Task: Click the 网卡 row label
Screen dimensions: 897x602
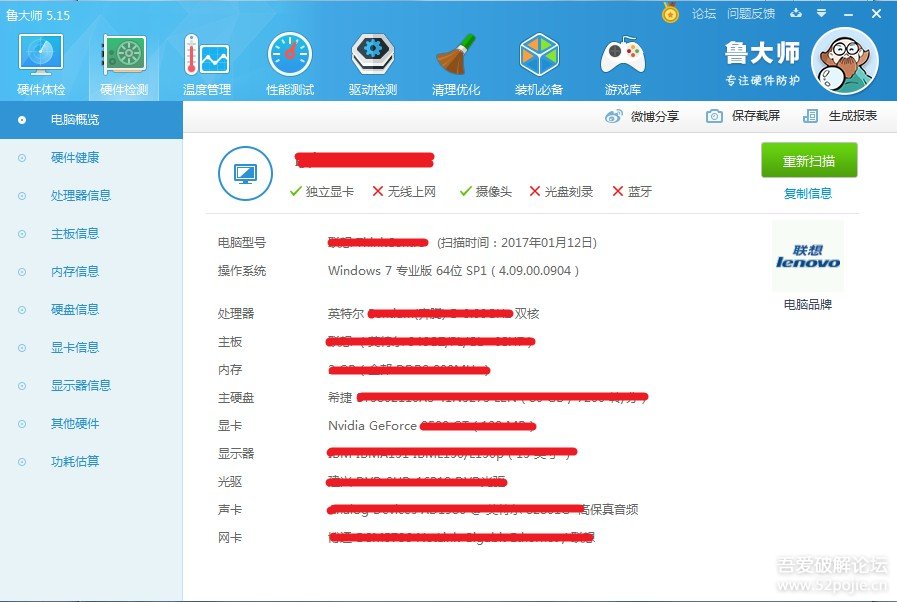Action: [x=230, y=537]
